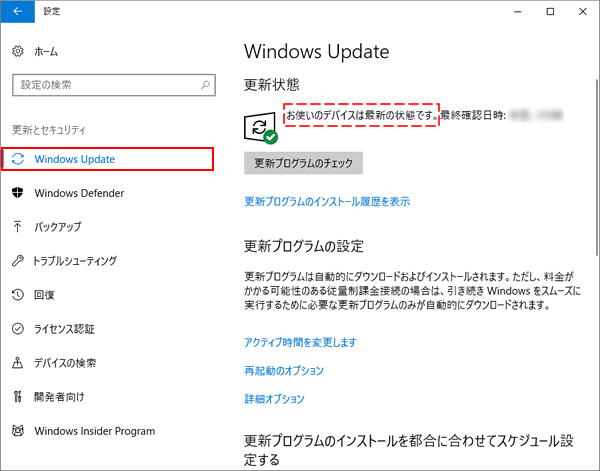Open Windows Defender settings
The width and height of the screenshot is (600, 471).
79,193
